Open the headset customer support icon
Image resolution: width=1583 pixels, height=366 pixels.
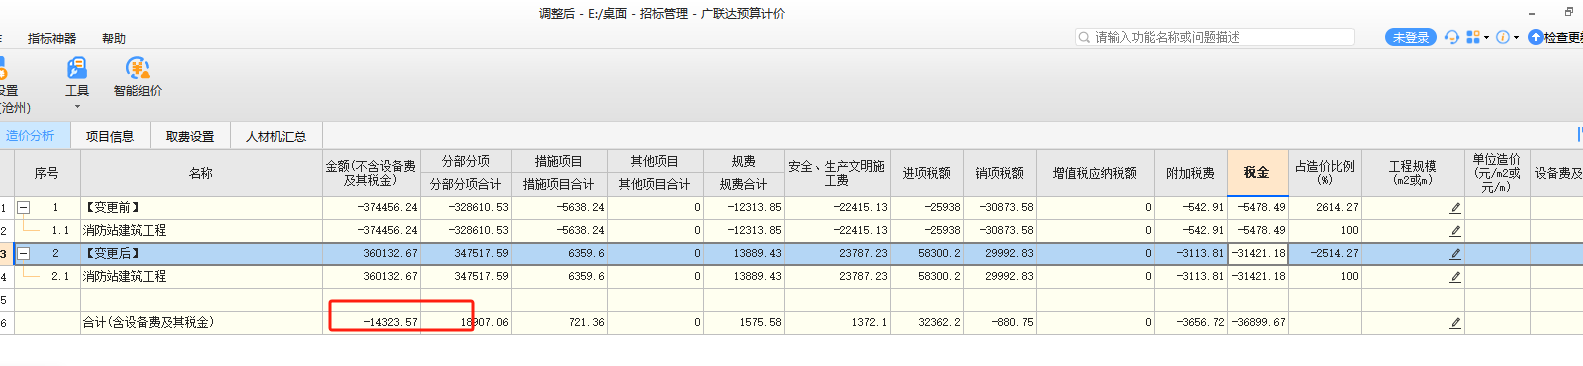[1452, 37]
